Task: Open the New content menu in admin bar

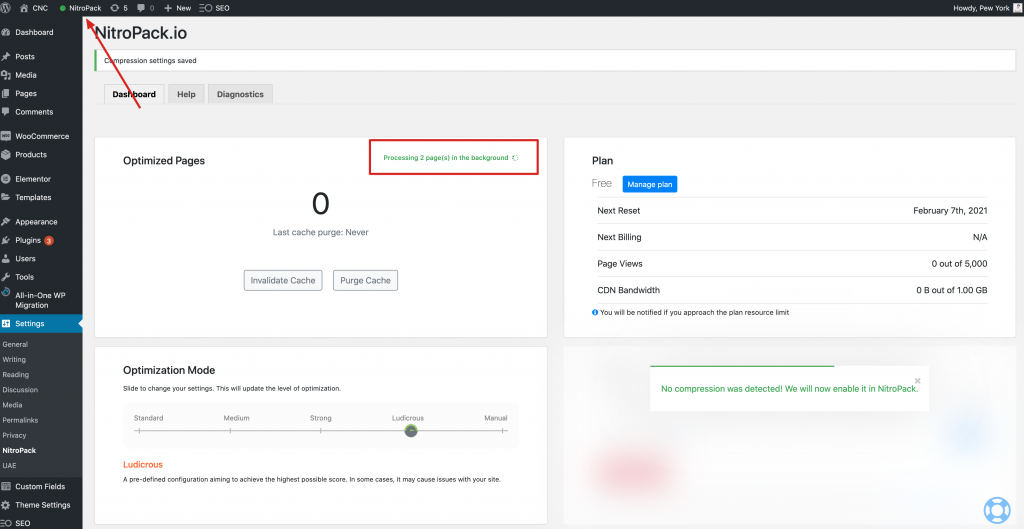Action: (x=177, y=8)
